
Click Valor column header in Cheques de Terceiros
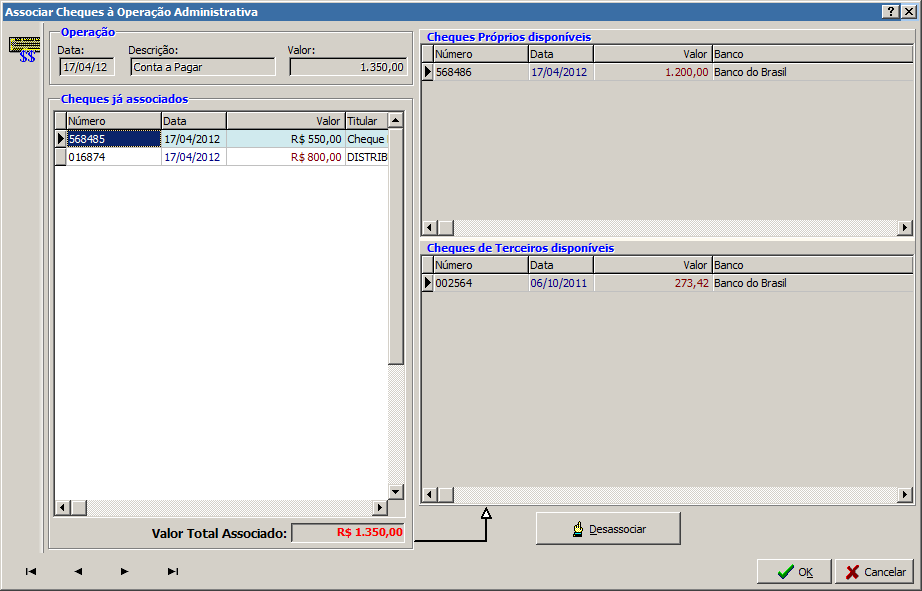(x=652, y=265)
